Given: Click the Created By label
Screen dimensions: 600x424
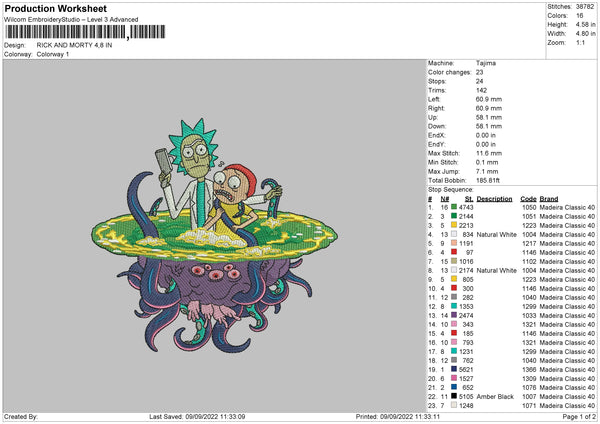Looking at the screenshot, I should point(21,416).
